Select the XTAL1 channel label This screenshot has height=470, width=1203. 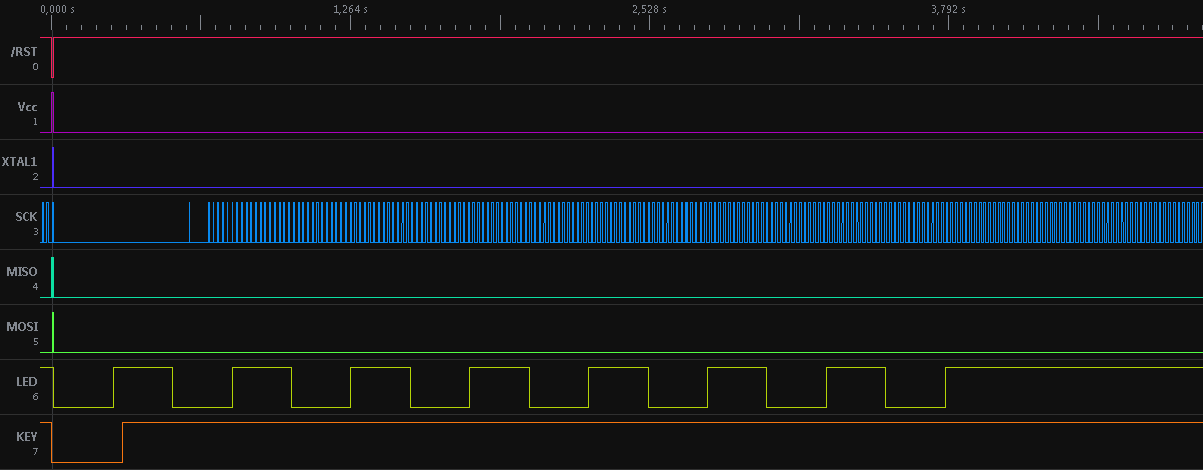tap(20, 161)
